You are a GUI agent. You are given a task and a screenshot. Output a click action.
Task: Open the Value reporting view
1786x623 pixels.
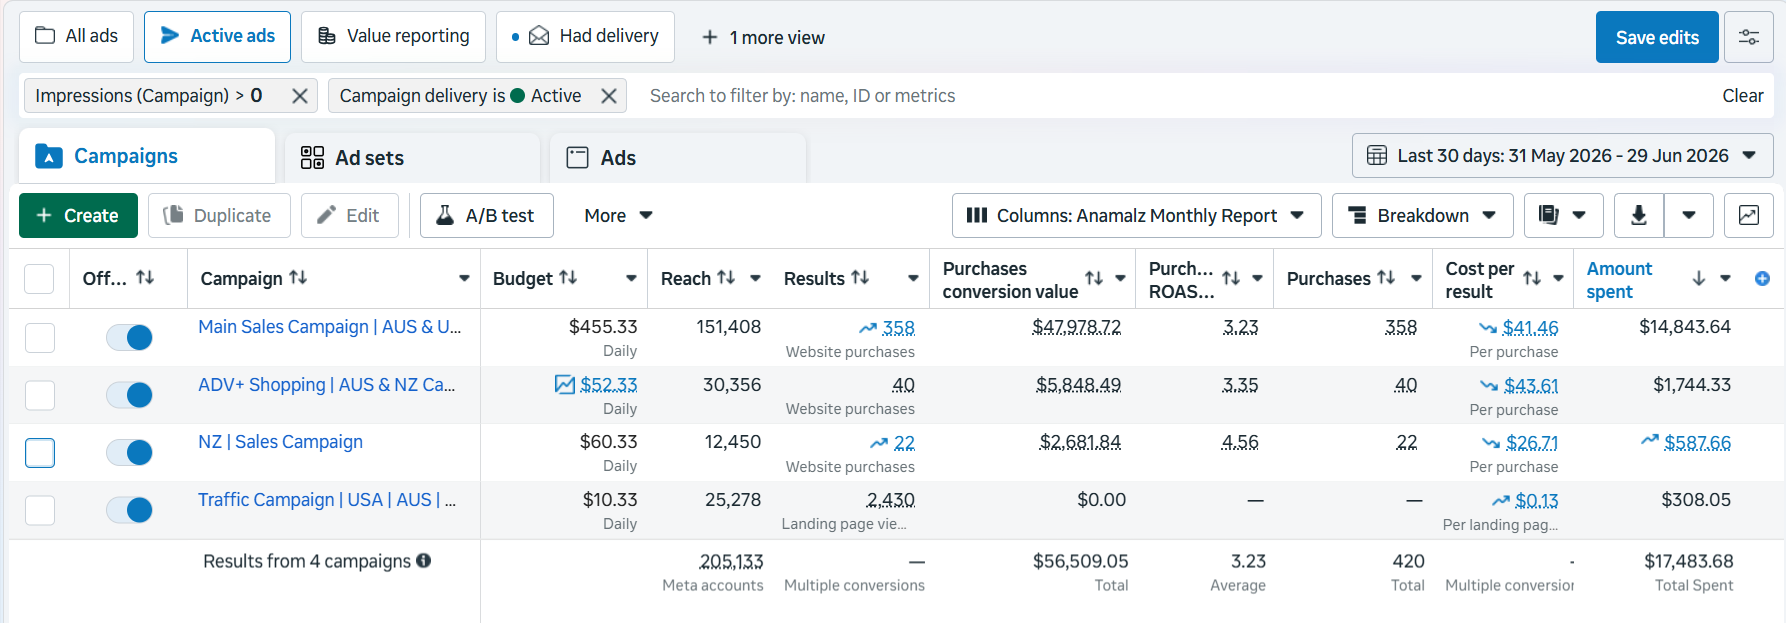tap(393, 37)
